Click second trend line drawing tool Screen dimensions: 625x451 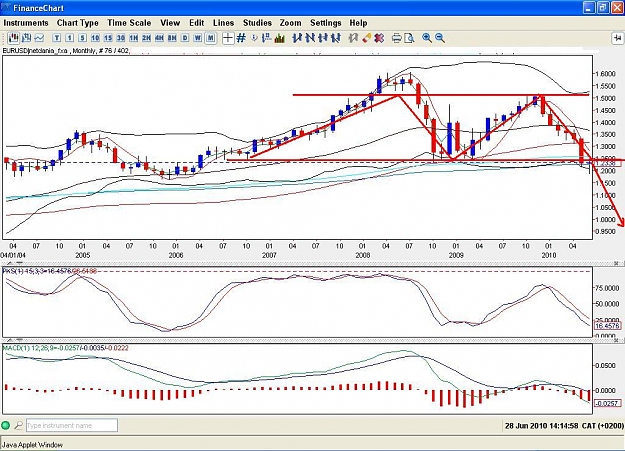click(310, 38)
